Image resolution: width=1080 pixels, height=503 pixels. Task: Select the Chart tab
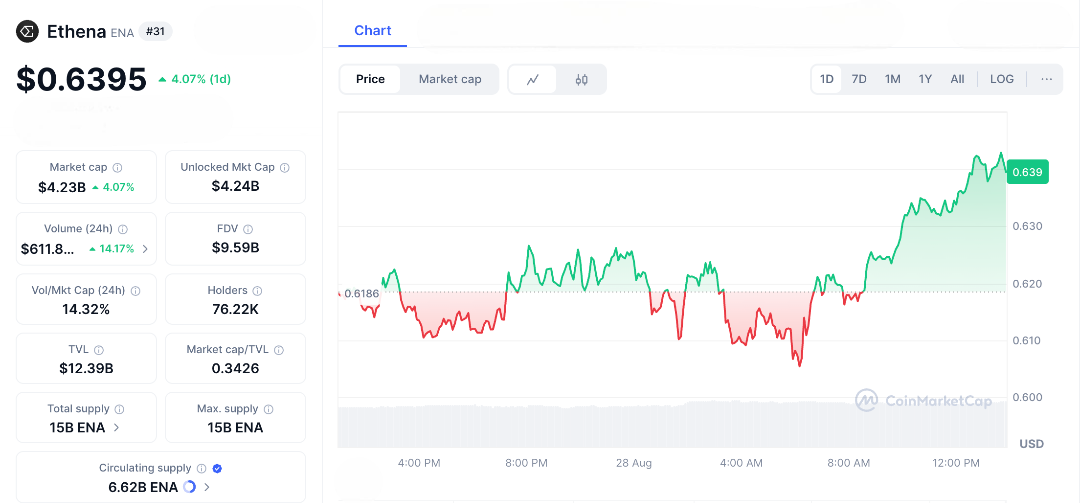point(373,30)
